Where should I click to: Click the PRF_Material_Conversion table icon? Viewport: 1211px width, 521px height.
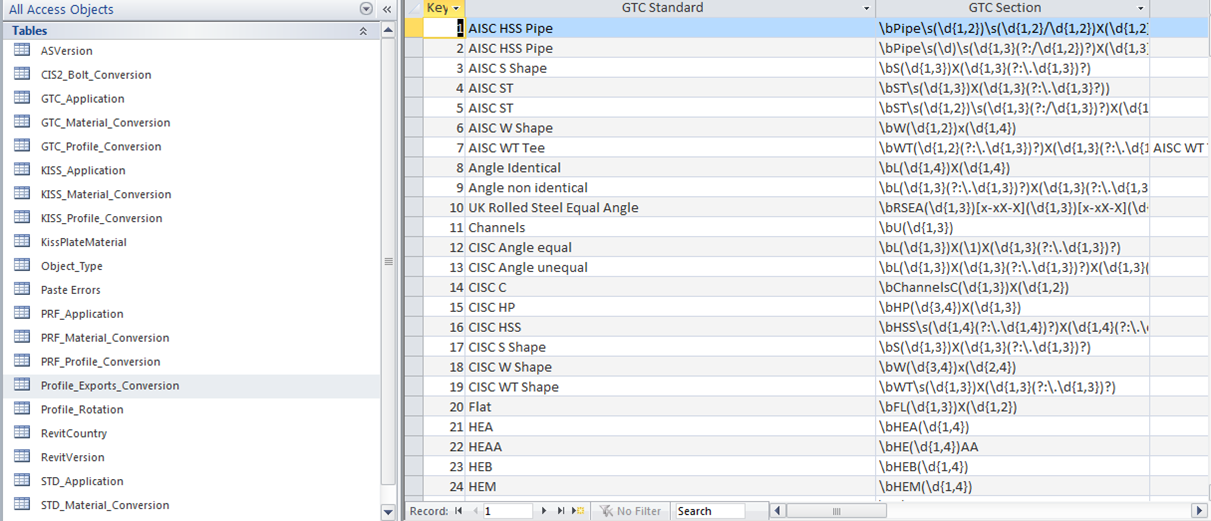(22, 337)
